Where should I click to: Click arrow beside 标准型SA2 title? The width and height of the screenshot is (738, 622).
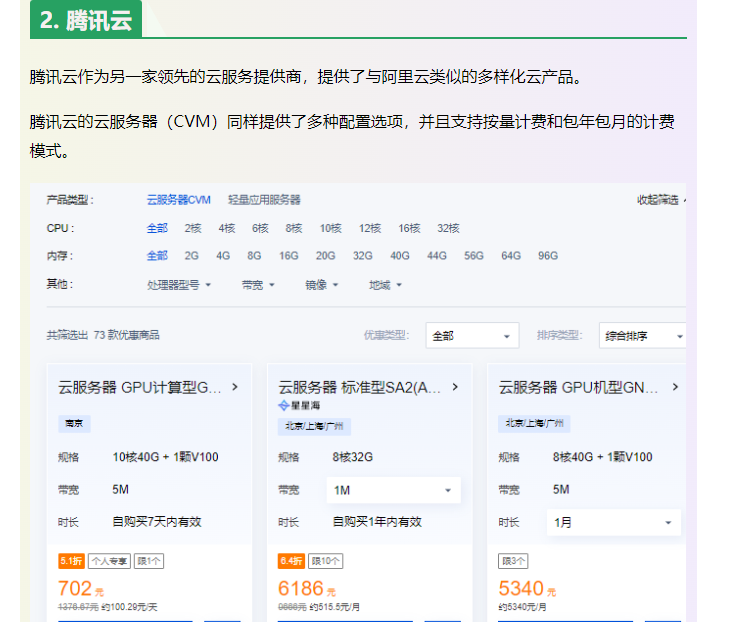point(455,387)
